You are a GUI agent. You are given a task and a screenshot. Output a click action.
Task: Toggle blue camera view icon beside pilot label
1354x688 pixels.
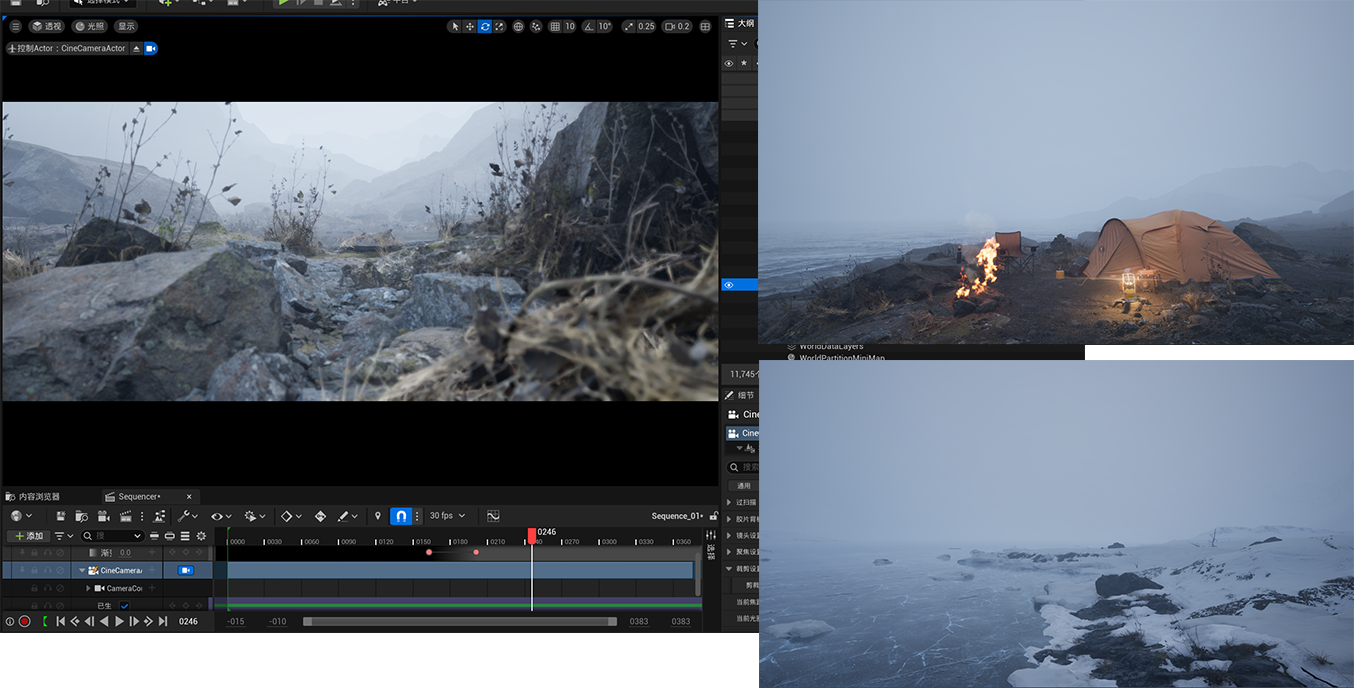151,48
